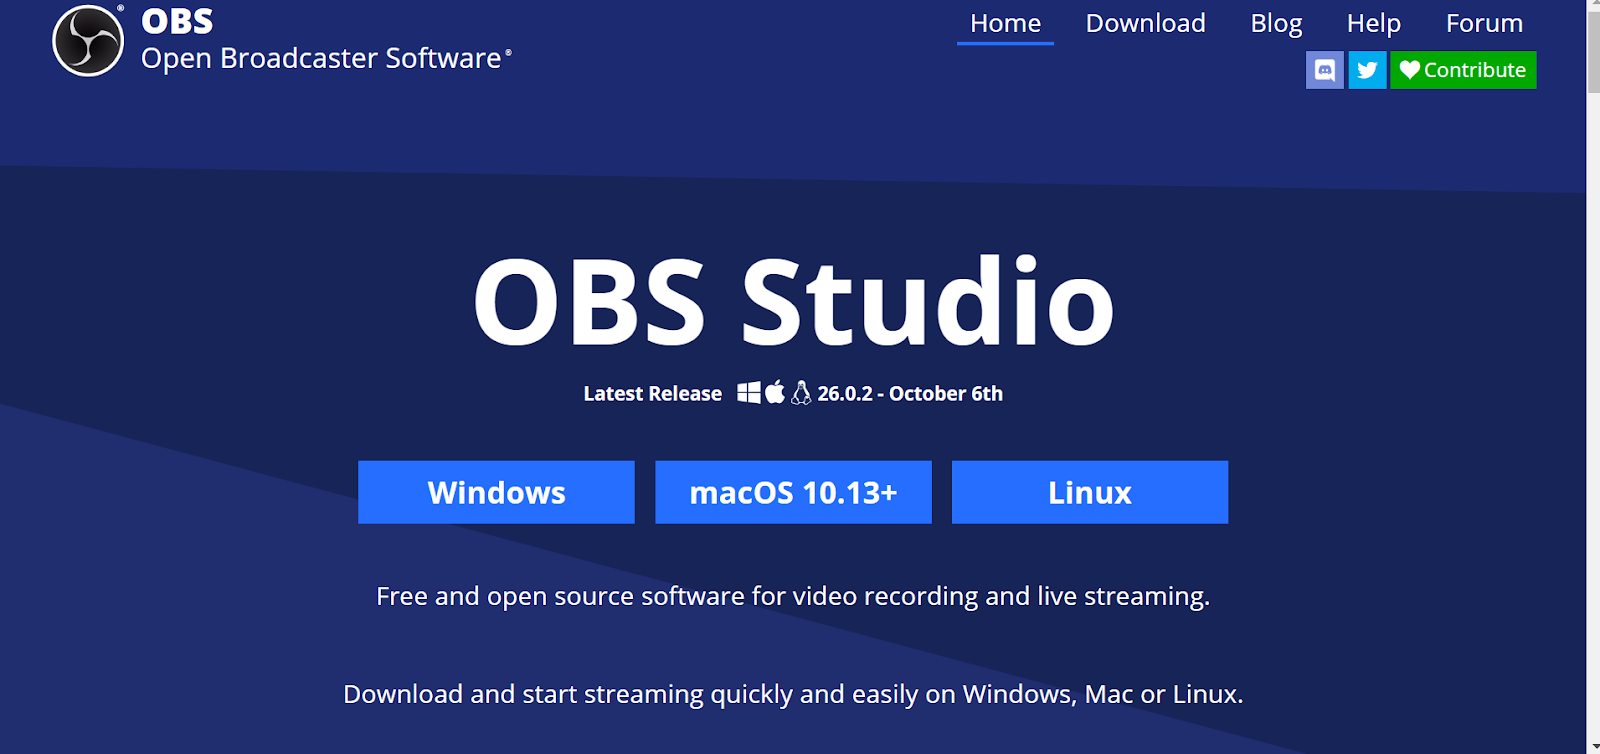This screenshot has height=754, width=1600.
Task: Click the OBS circular logo
Action: click(88, 41)
